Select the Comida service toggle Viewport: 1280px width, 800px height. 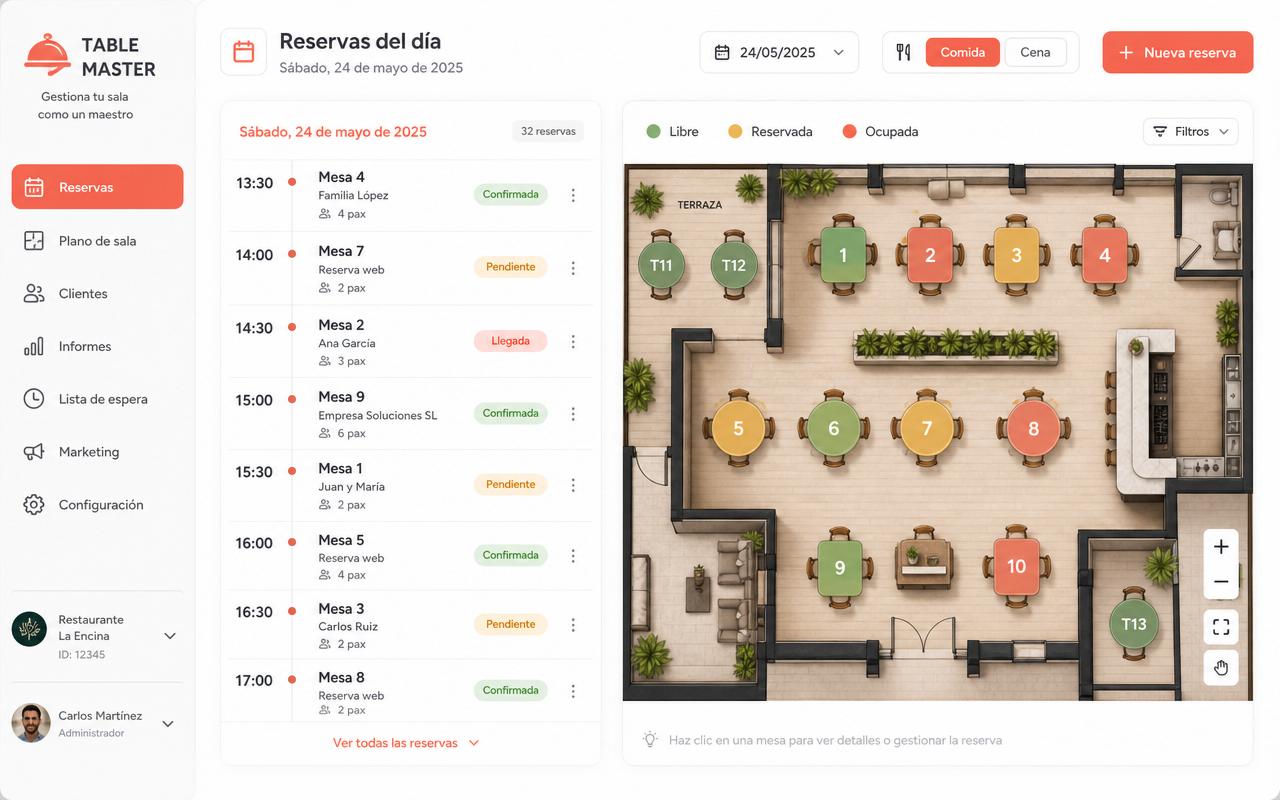pyautogui.click(x=962, y=52)
